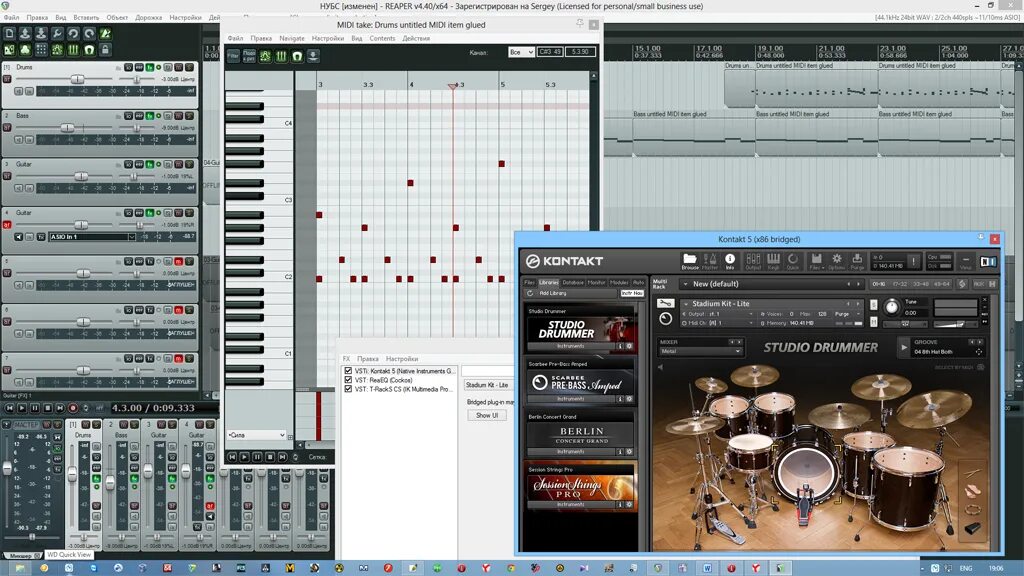Toggle the FX button on the Drums track
Image resolution: width=1024 pixels, height=576 pixels.
click(x=150, y=67)
